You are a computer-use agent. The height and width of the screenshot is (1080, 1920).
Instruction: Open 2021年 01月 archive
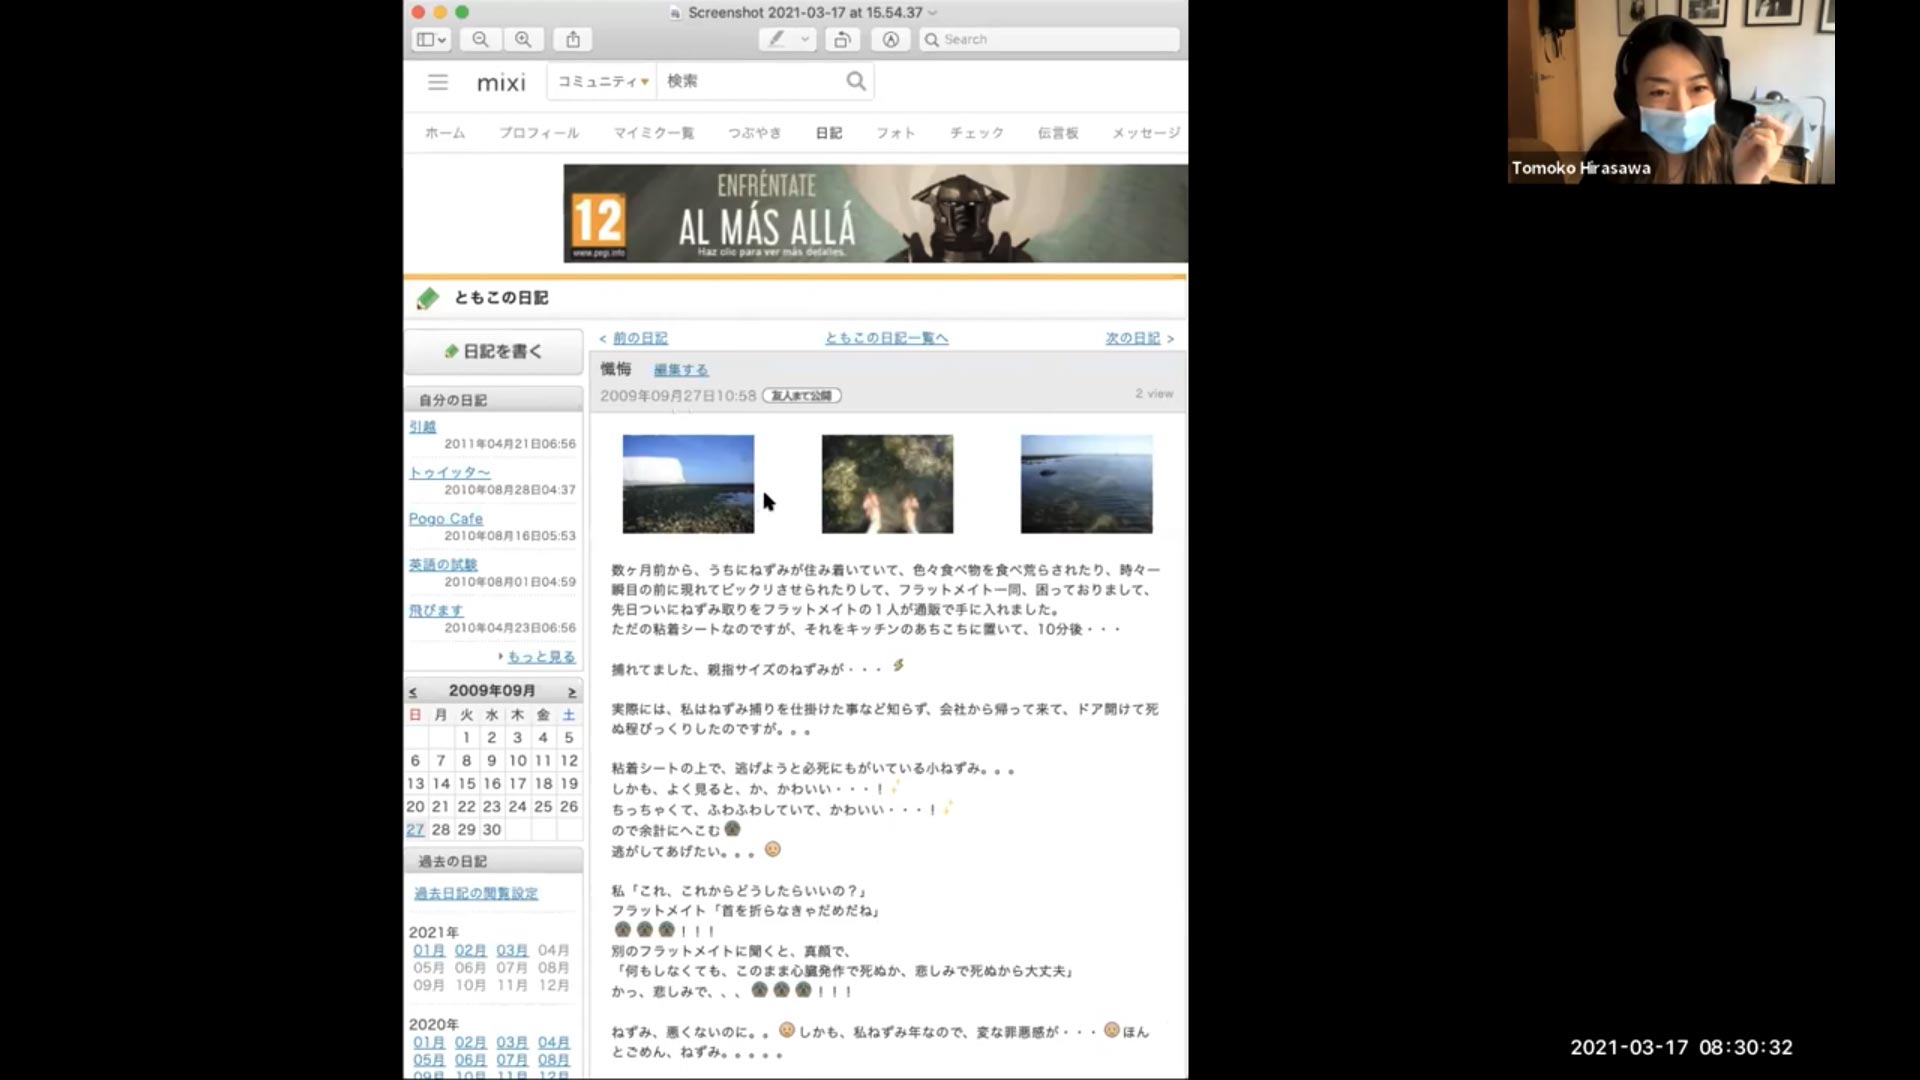[x=429, y=950]
